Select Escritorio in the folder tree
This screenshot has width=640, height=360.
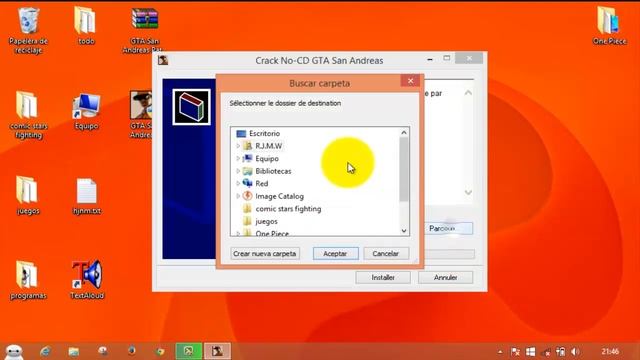(264, 133)
